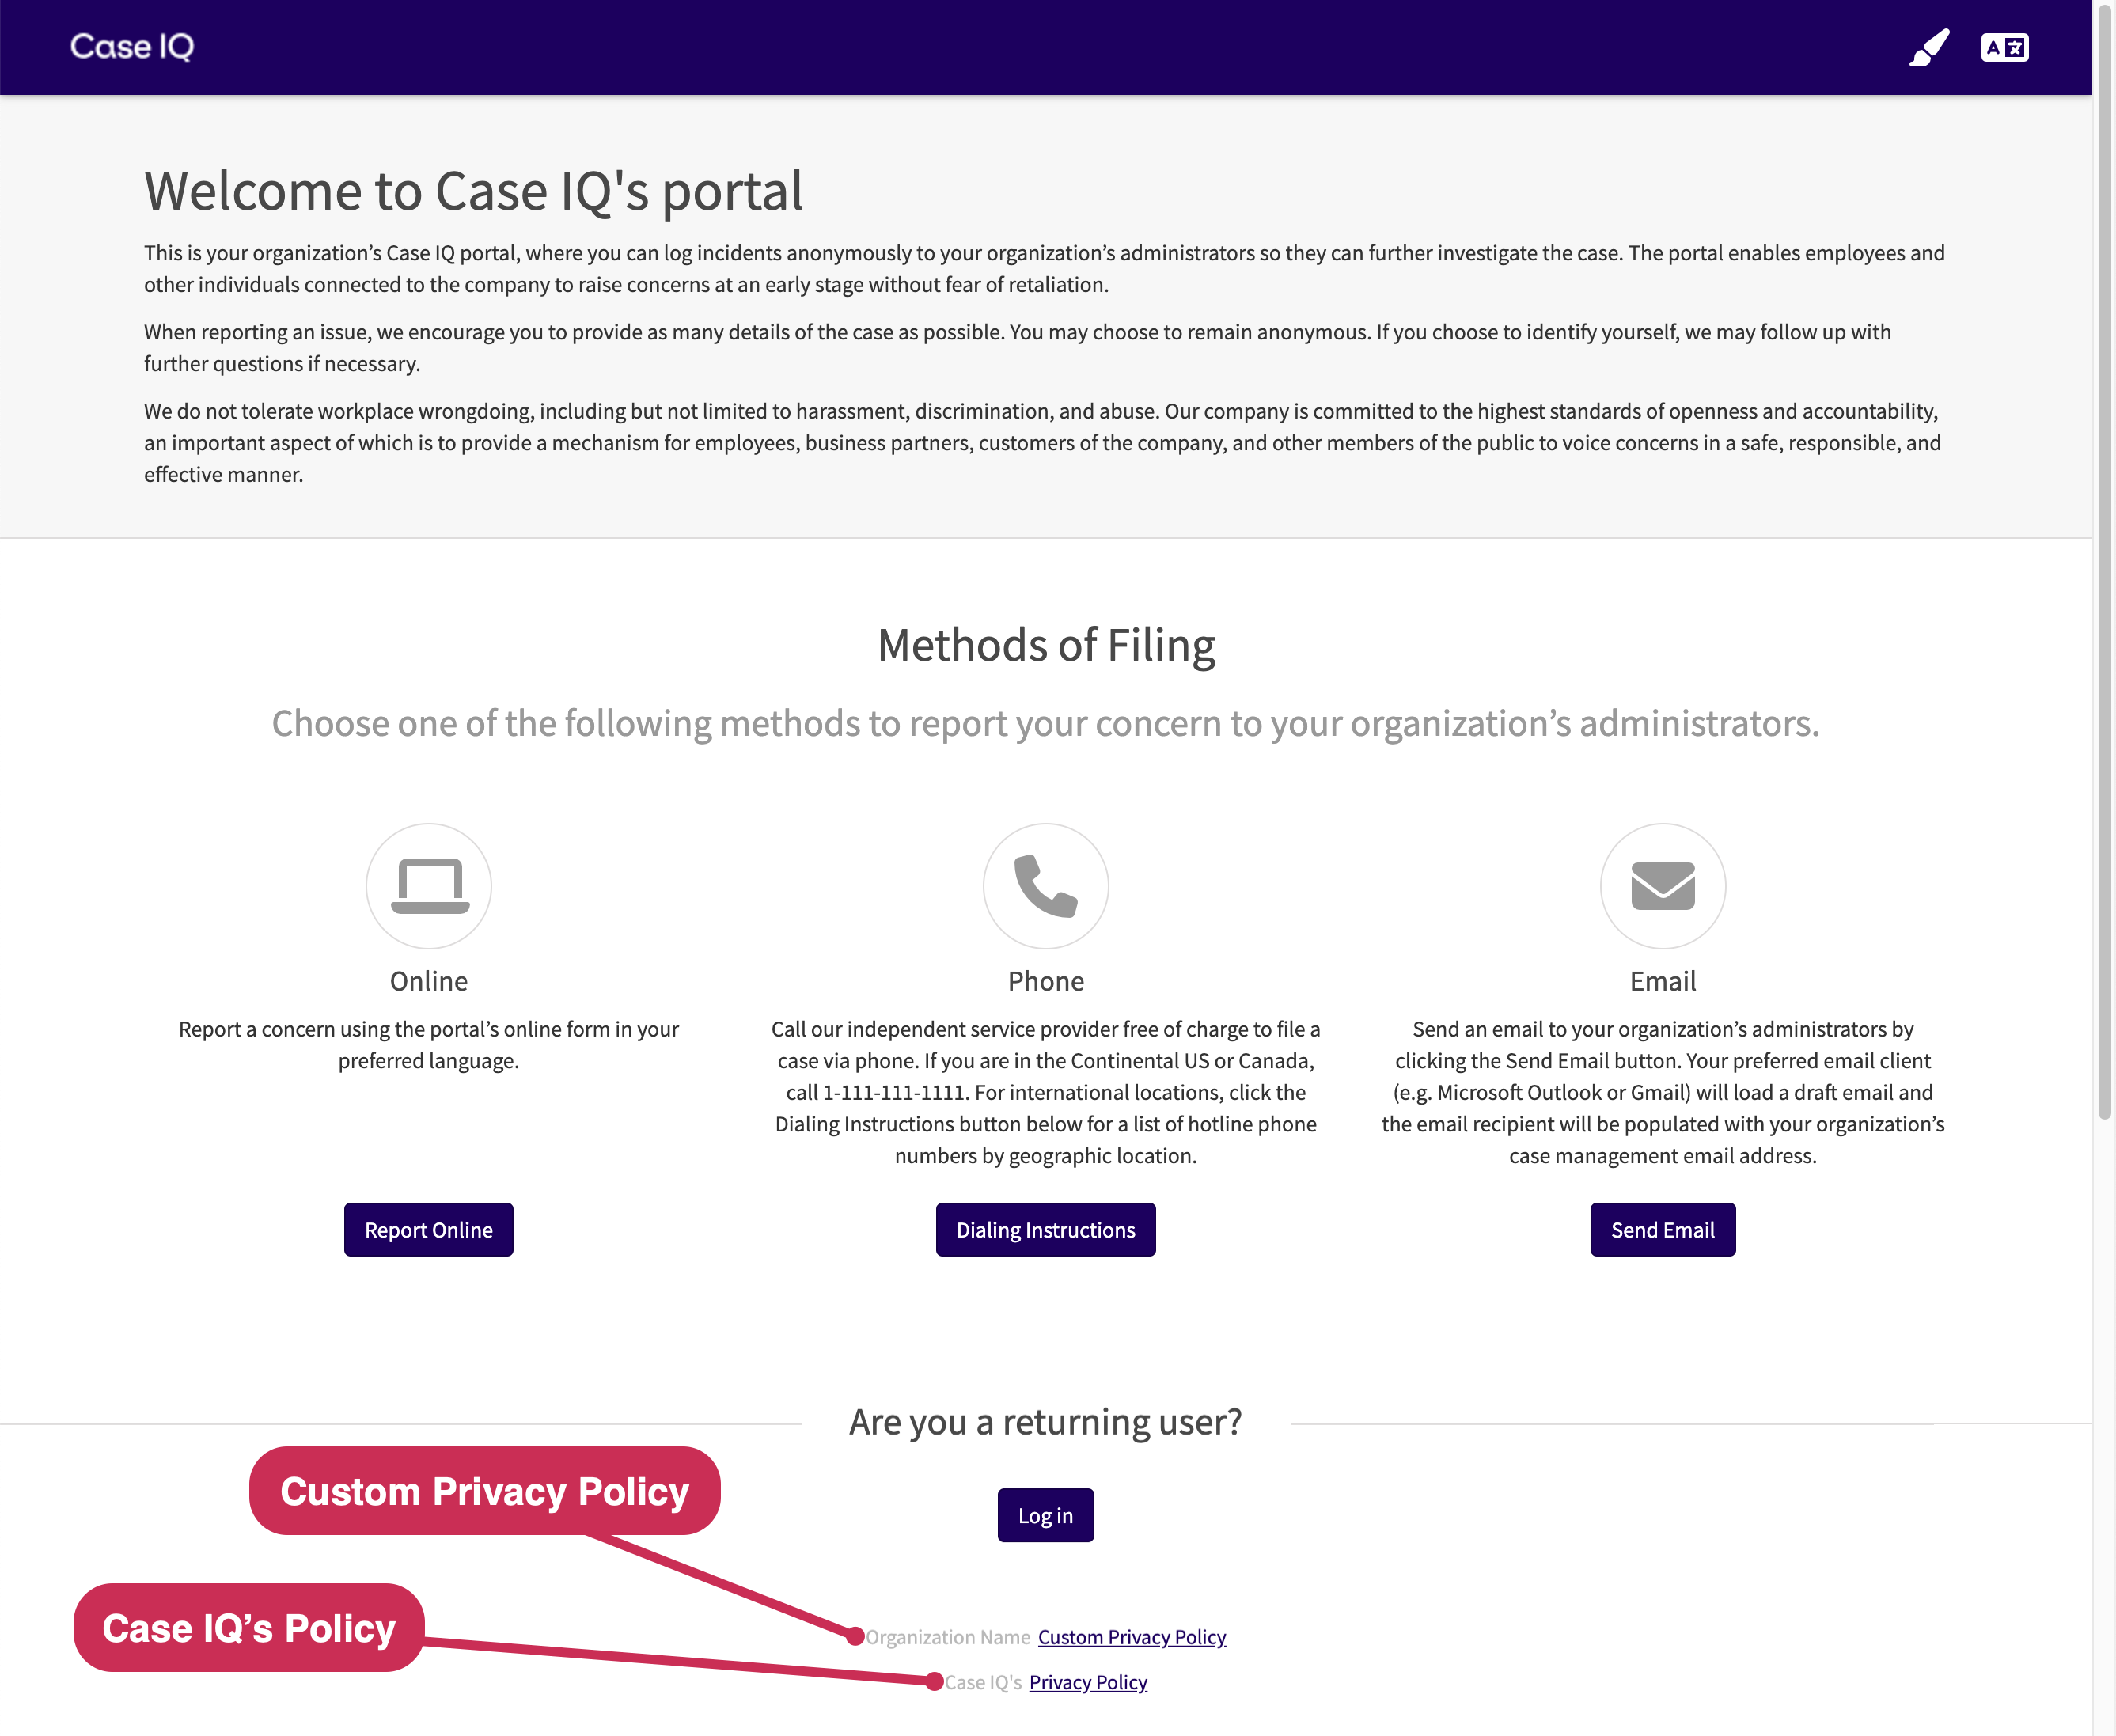The width and height of the screenshot is (2116, 1736).
Task: Open the Custom Privacy Policy link
Action: 1132,1634
